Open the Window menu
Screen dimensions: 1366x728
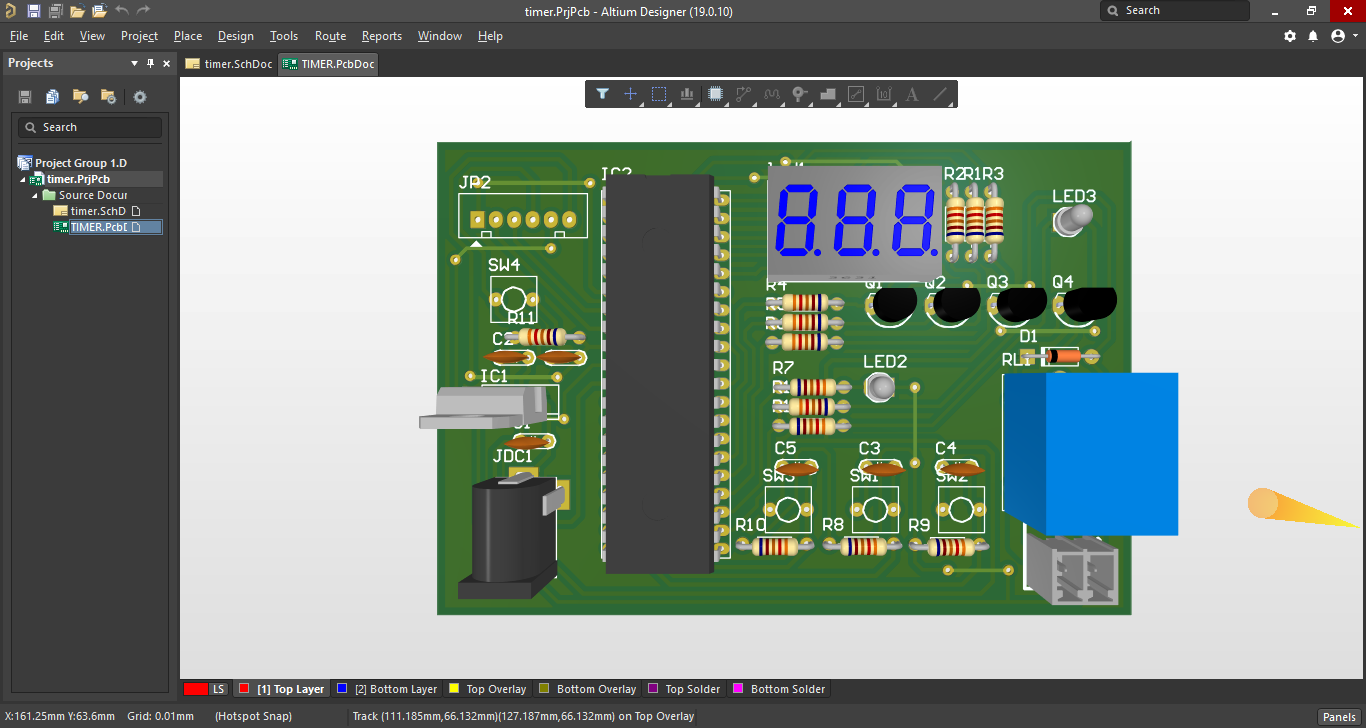[x=440, y=36]
